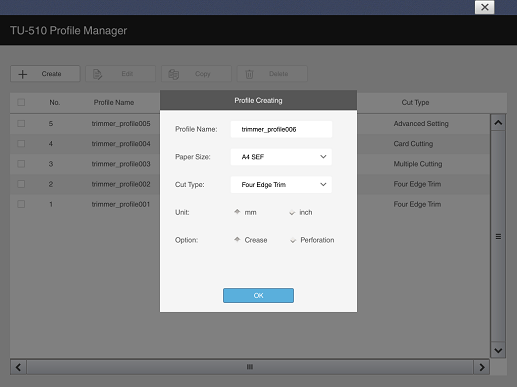Check the box for trimmer_profile003
Viewport: 517px width, 387px height.
click(x=21, y=164)
